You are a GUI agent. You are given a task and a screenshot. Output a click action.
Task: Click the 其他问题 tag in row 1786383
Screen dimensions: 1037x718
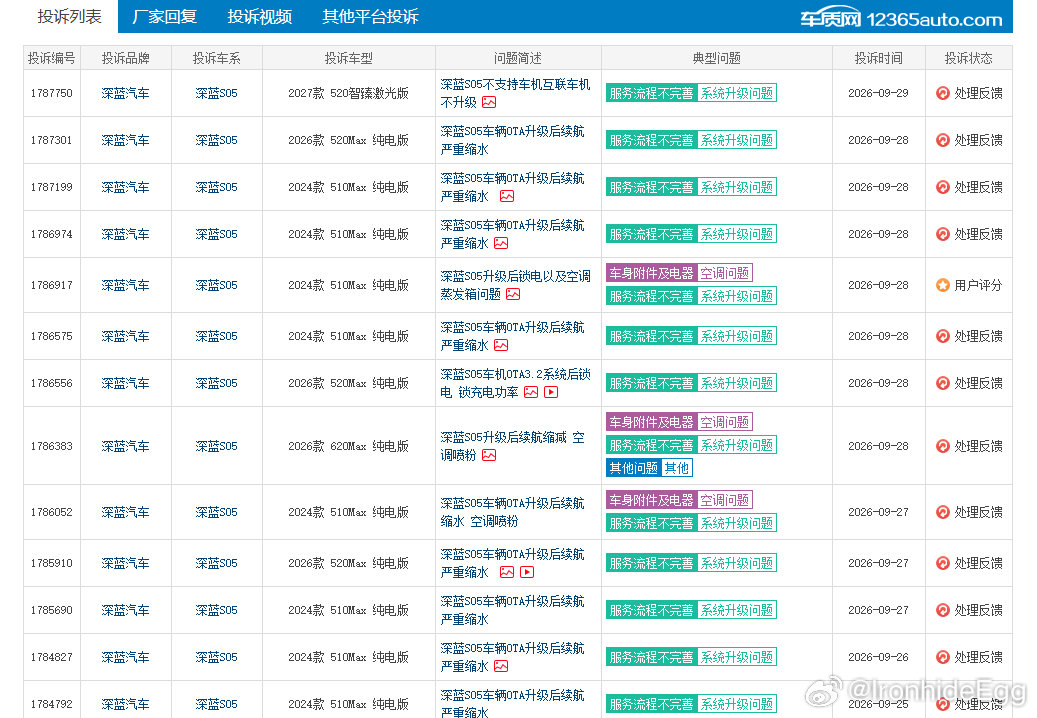pos(634,468)
